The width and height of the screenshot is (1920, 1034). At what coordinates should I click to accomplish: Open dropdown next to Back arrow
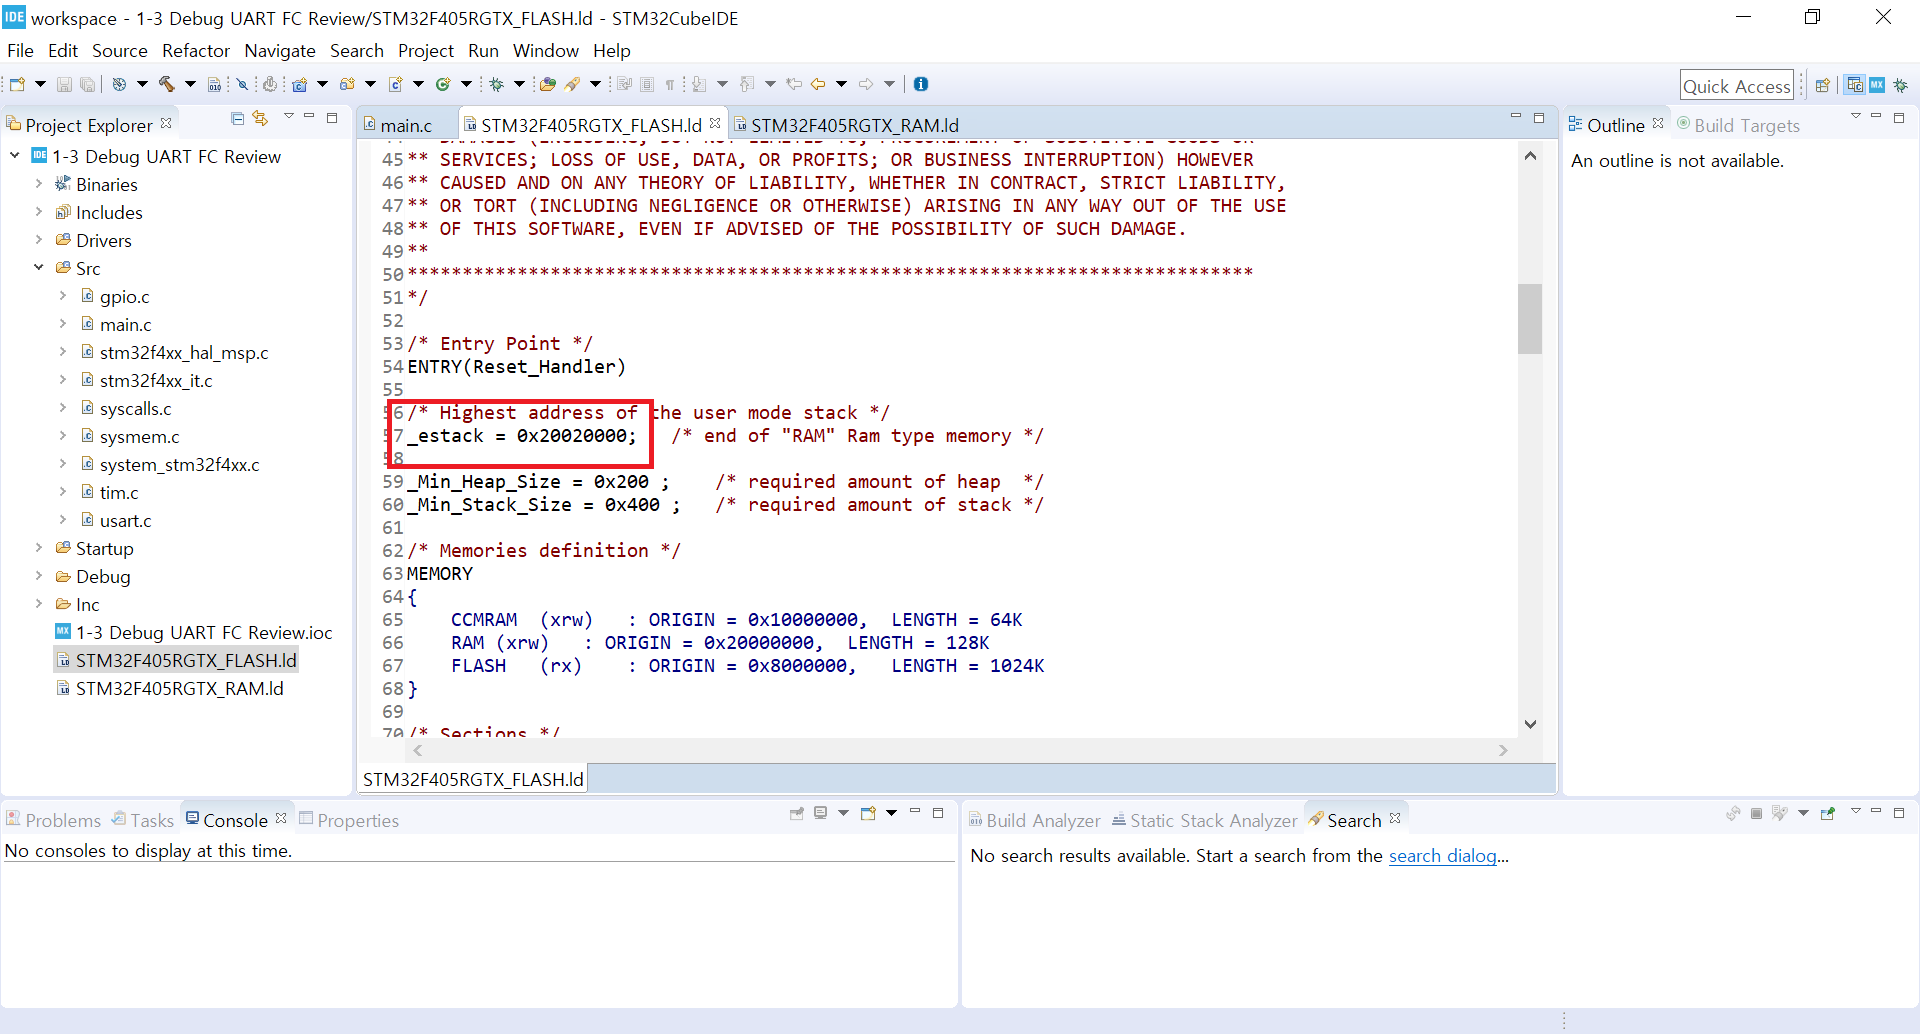[841, 84]
